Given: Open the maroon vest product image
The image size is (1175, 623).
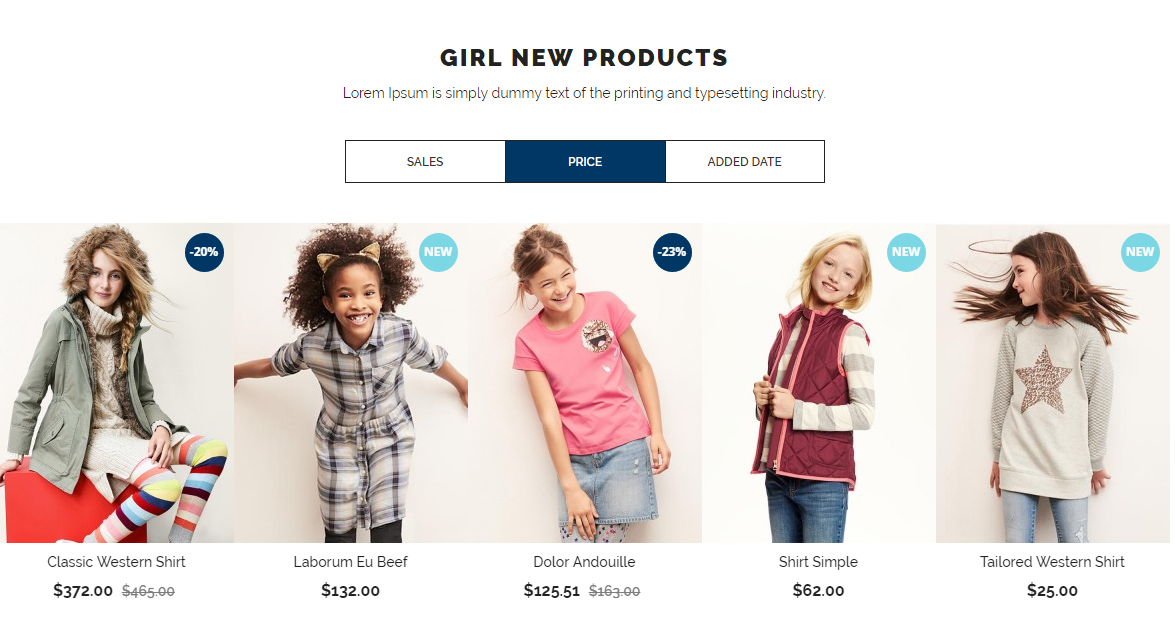Looking at the screenshot, I should (818, 383).
